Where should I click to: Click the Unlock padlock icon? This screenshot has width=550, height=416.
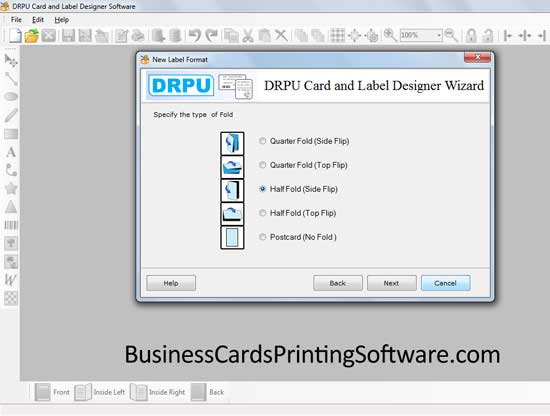pyautogui.click(x=488, y=35)
